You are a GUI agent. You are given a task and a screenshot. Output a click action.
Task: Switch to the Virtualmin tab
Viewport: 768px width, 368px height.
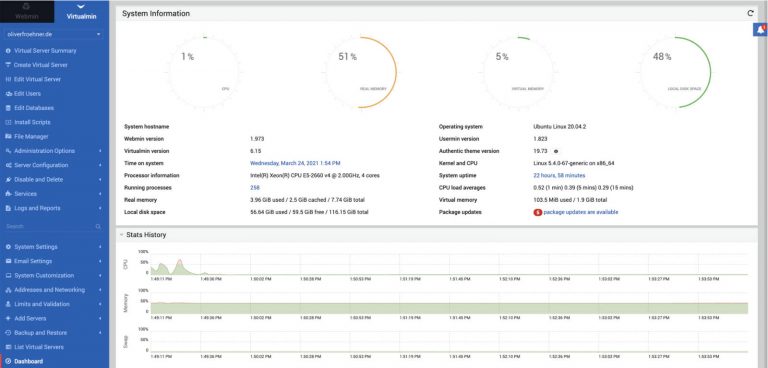[x=81, y=12]
